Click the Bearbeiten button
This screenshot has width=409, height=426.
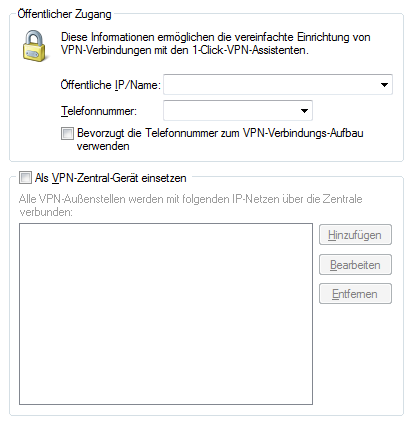click(355, 265)
